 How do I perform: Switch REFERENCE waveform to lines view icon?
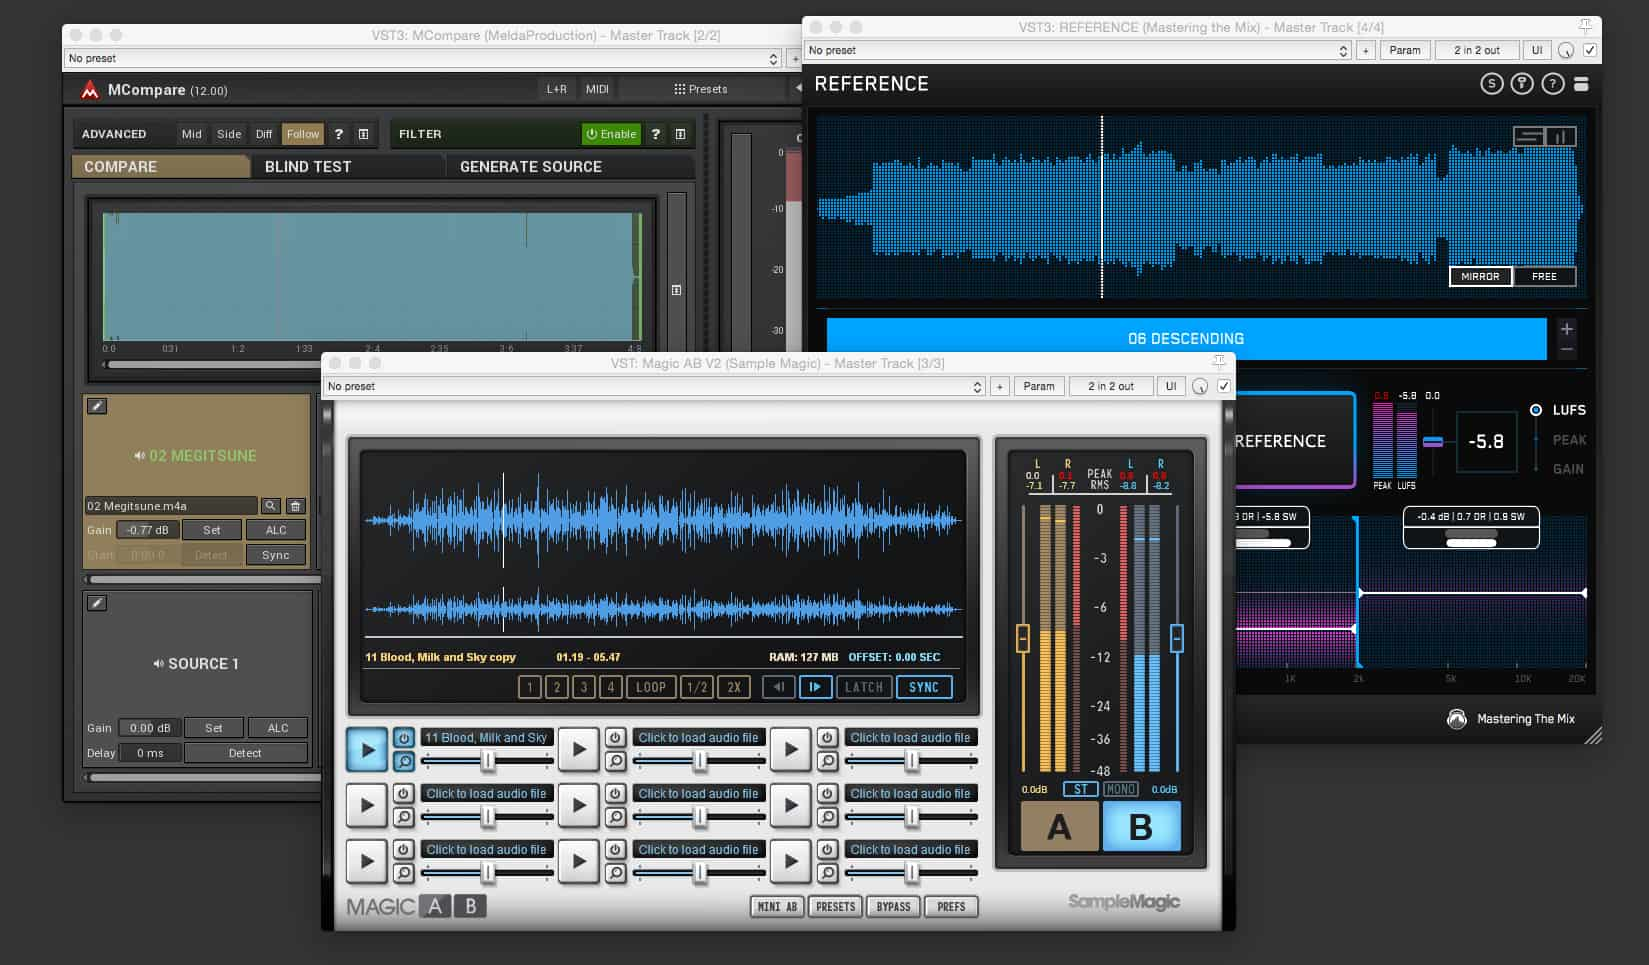(1529, 136)
